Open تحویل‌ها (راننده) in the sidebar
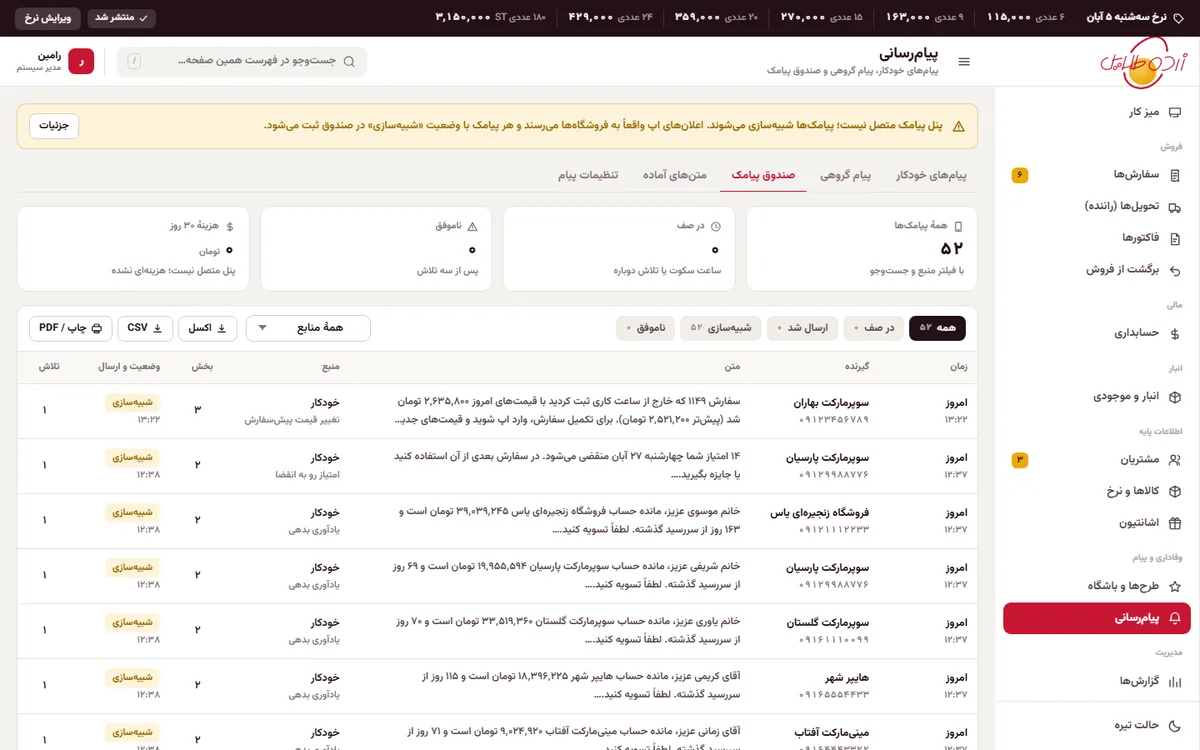1200x750 pixels. 1097,206
